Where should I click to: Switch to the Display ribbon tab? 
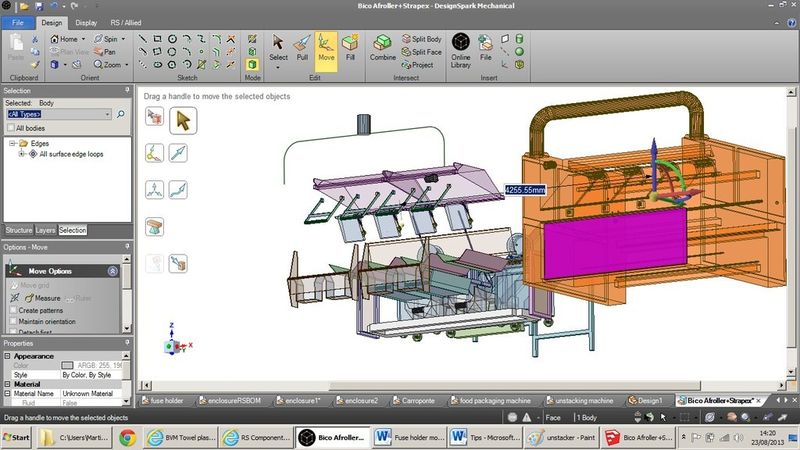(x=86, y=21)
